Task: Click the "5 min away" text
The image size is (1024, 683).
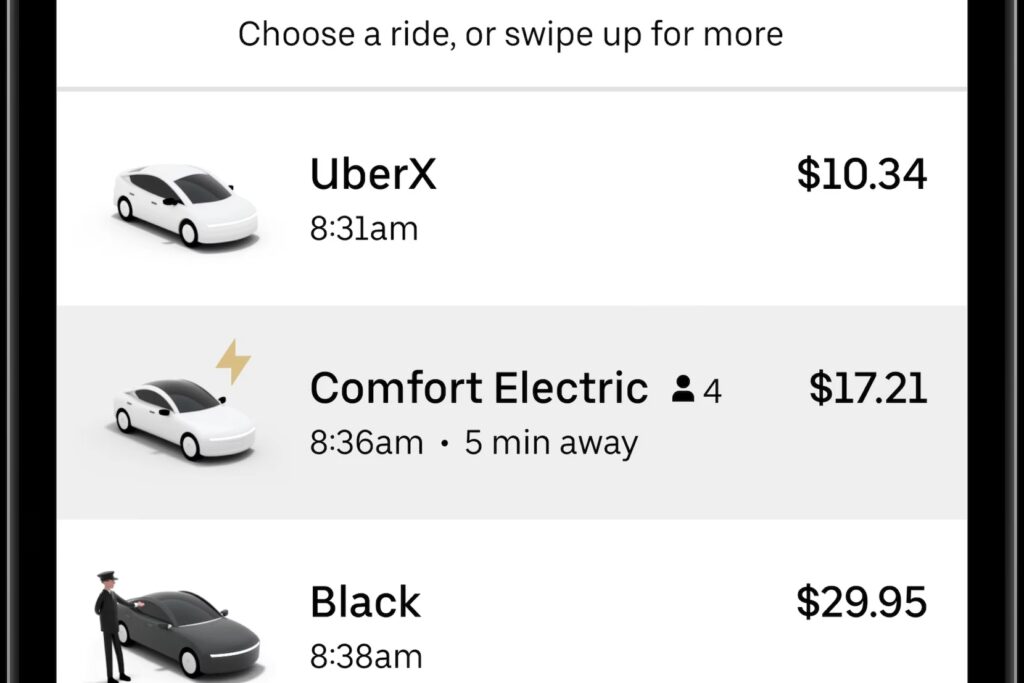Action: coord(551,443)
